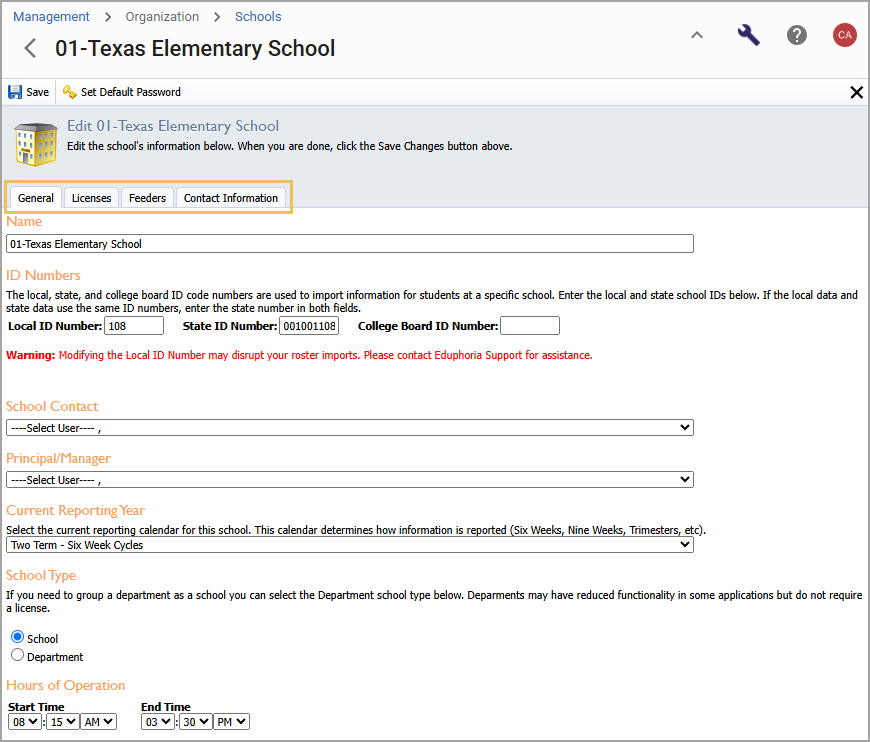This screenshot has width=870, height=742.
Task: Open the Start Time AM/PM dropdown
Action: pos(99,721)
